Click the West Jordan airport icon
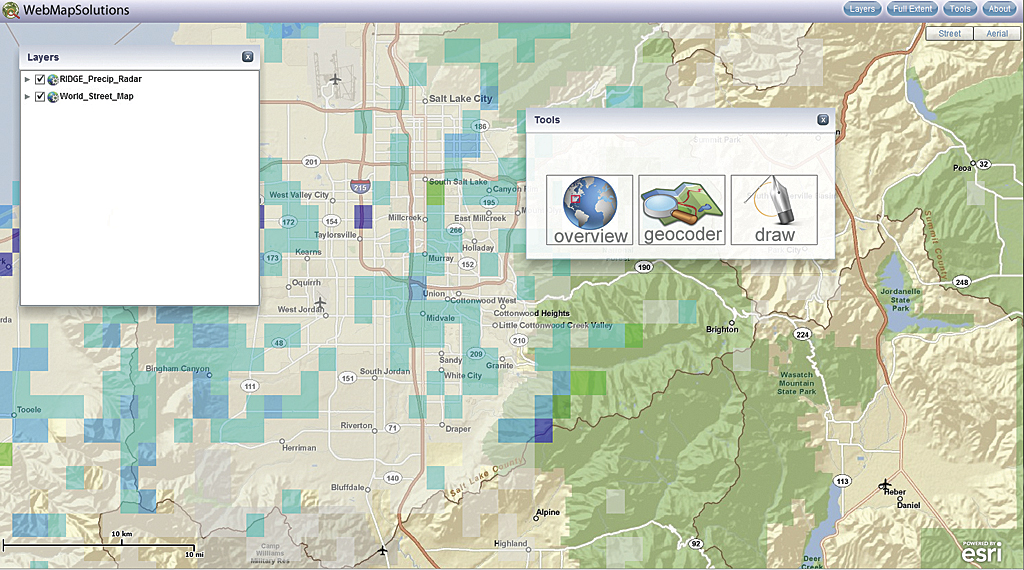Image resolution: width=1024 pixels, height=570 pixels. click(320, 302)
